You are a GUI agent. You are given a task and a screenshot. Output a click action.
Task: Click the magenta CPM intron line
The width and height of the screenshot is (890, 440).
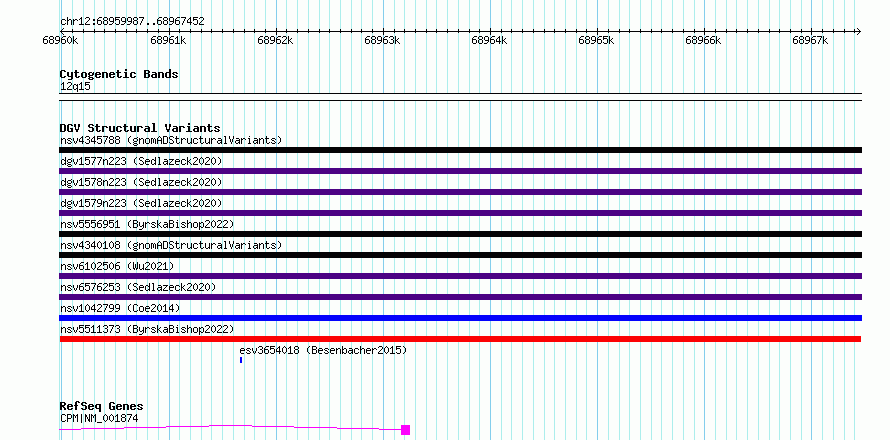[x=230, y=427]
